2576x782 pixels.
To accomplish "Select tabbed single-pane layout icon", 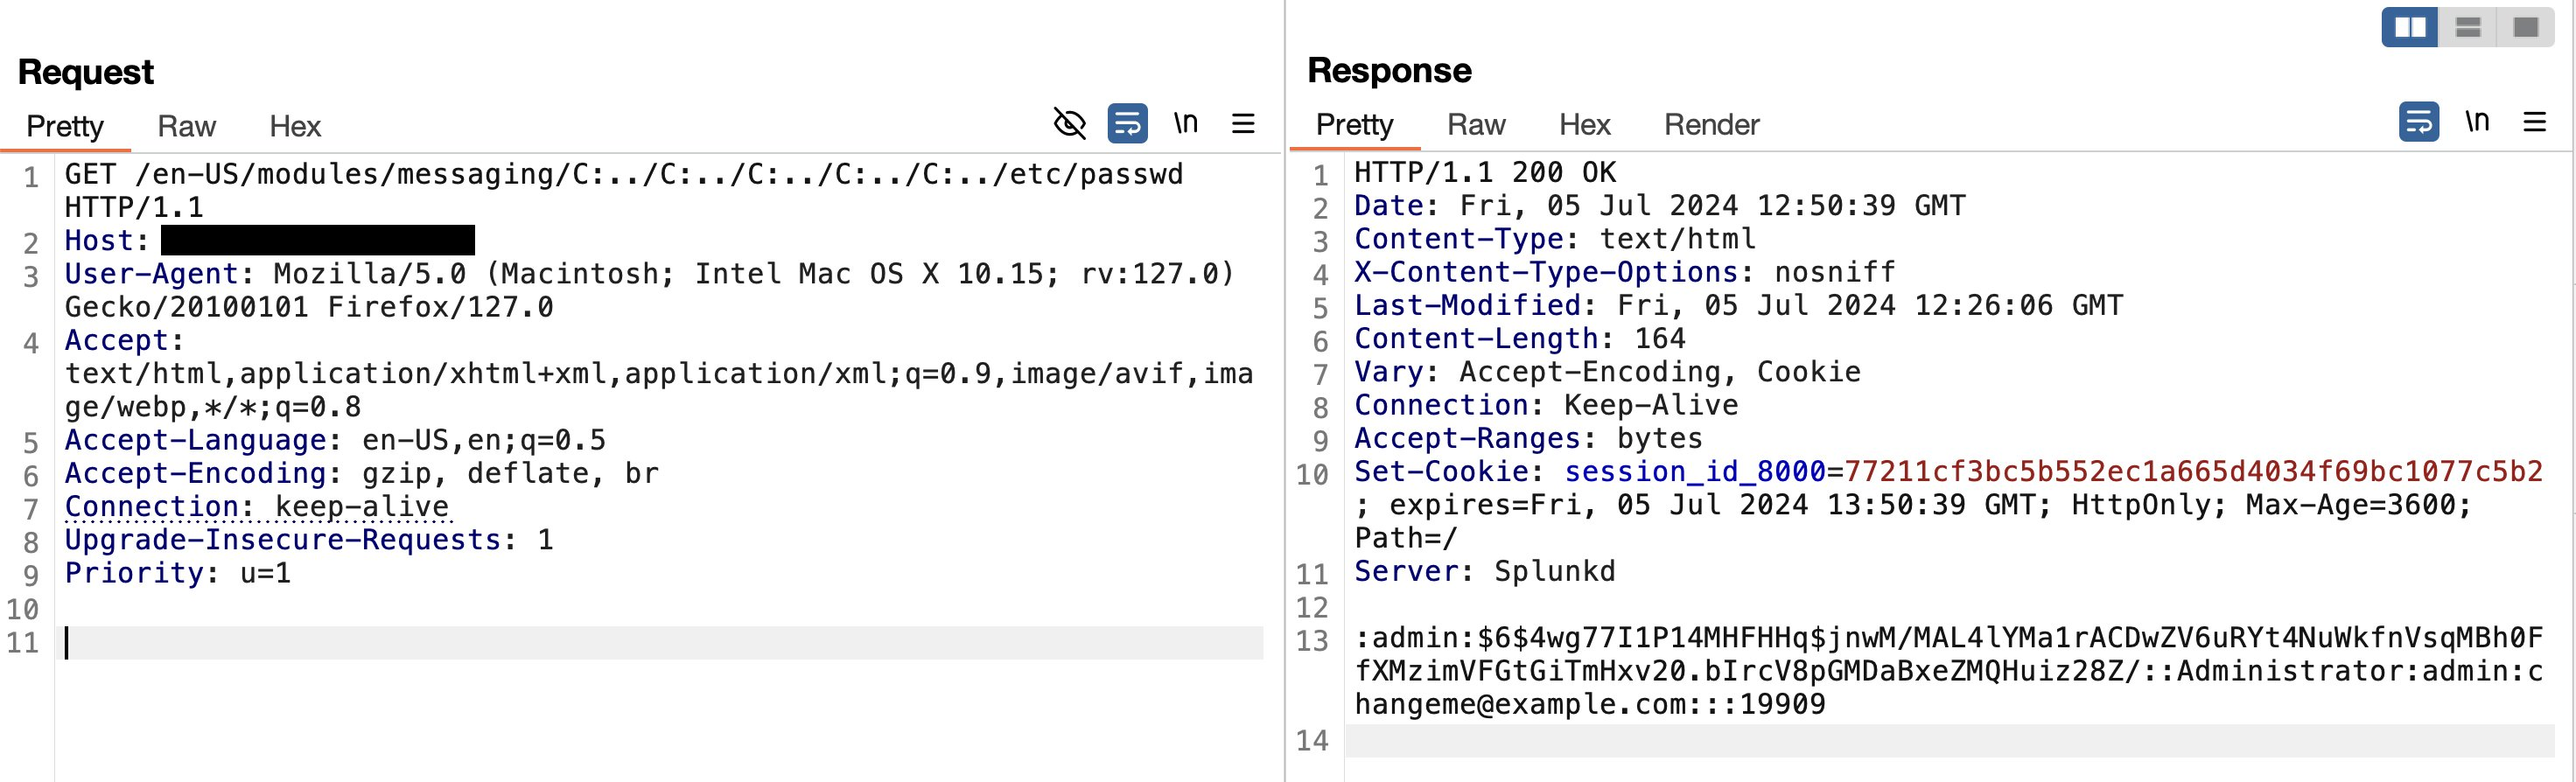I will pos(2526,27).
